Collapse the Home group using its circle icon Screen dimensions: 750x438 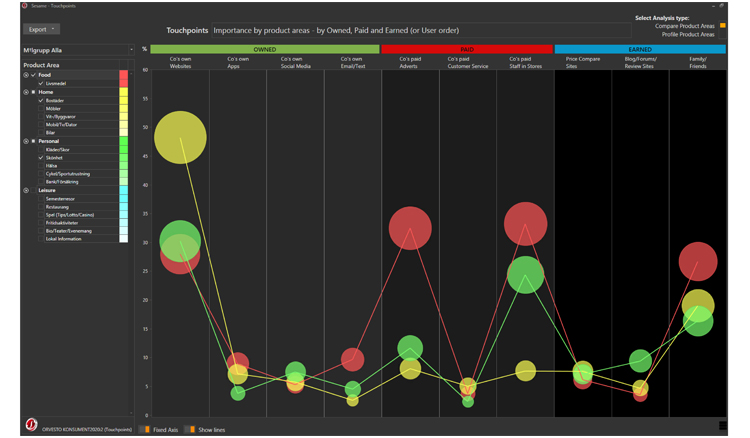pos(26,92)
